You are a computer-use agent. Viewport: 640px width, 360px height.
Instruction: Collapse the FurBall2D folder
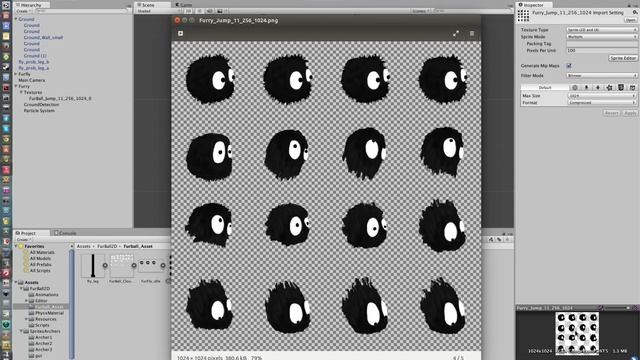coord(22,289)
